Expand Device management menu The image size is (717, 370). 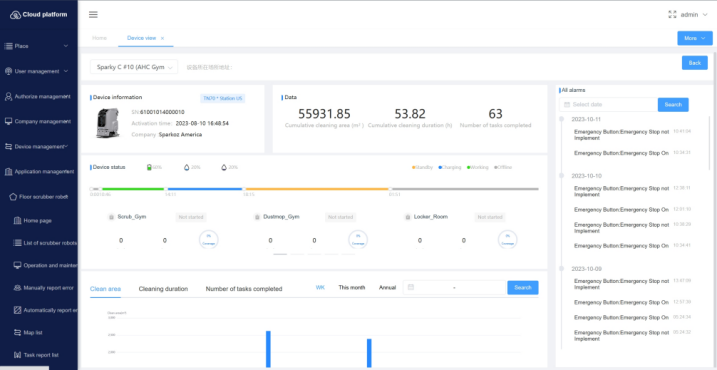coord(38,147)
